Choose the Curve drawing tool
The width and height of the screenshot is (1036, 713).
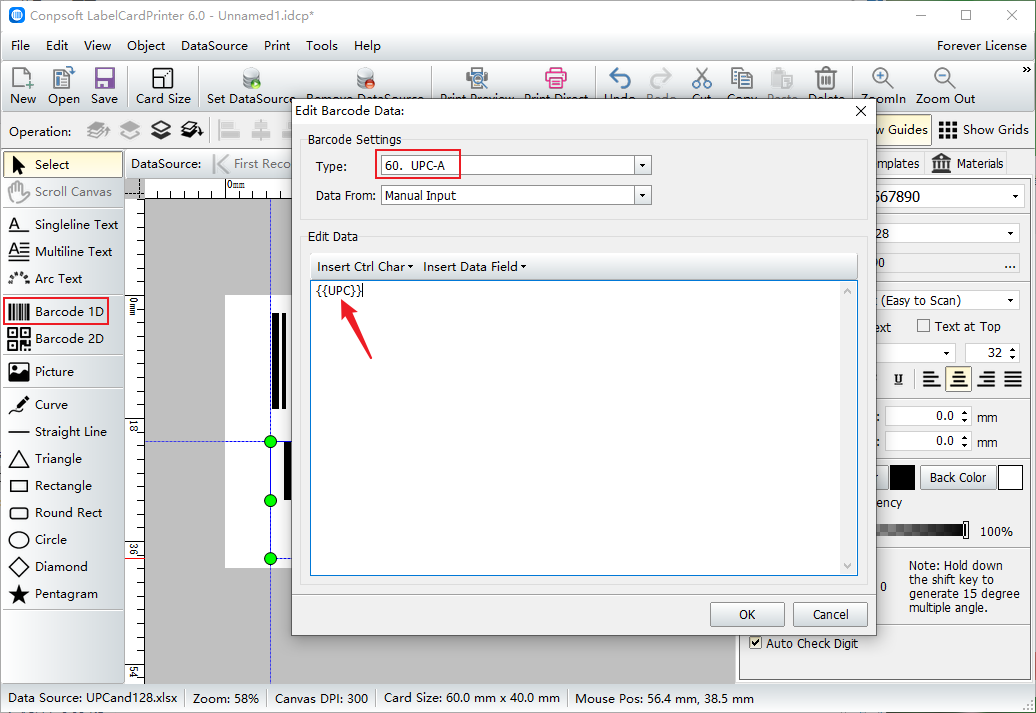(x=63, y=404)
